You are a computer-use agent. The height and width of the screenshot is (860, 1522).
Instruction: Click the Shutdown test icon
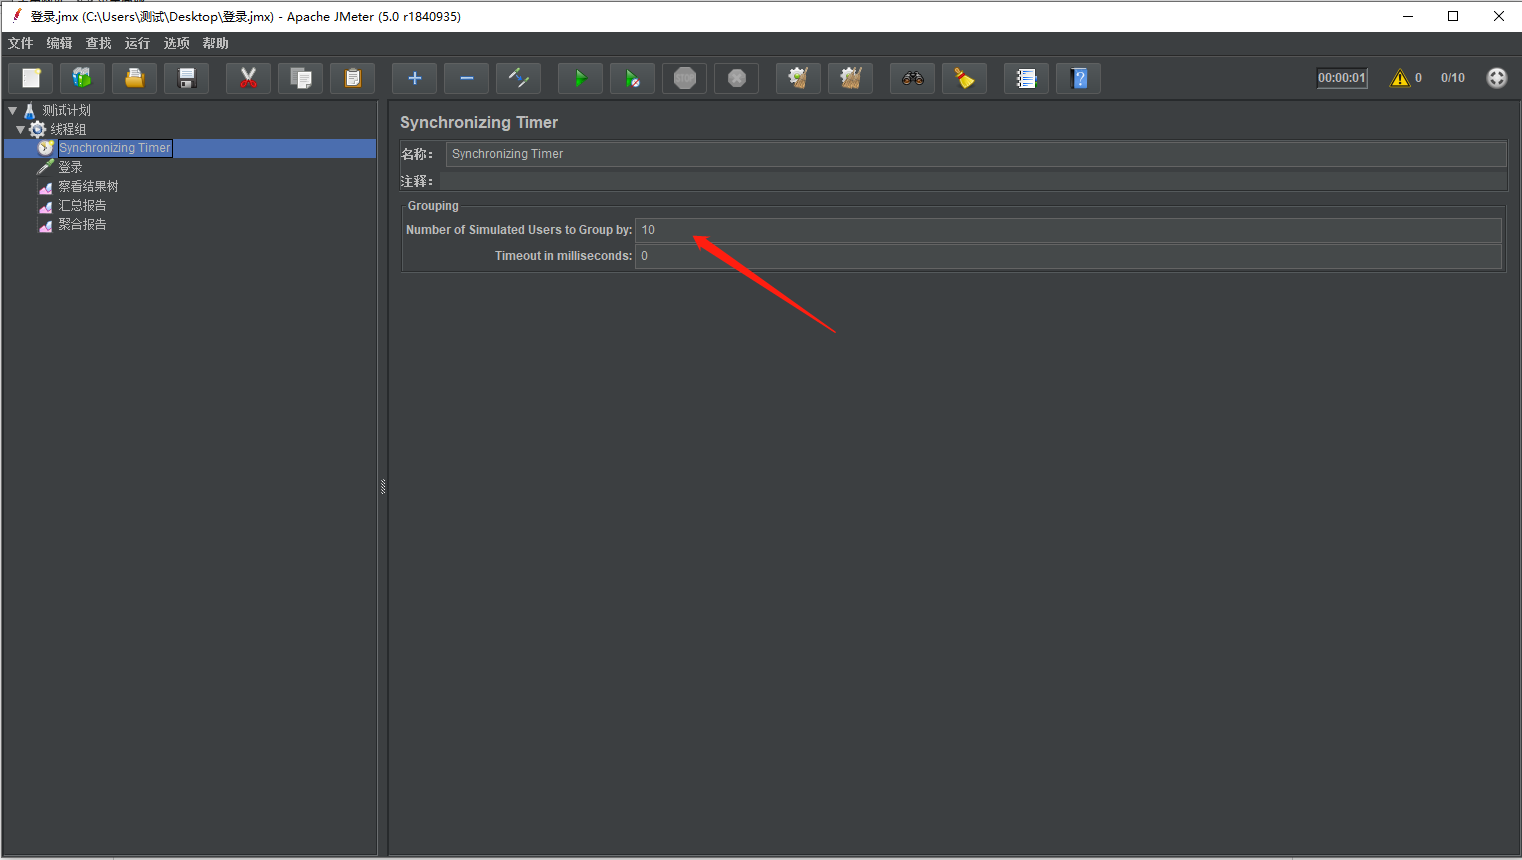point(736,78)
